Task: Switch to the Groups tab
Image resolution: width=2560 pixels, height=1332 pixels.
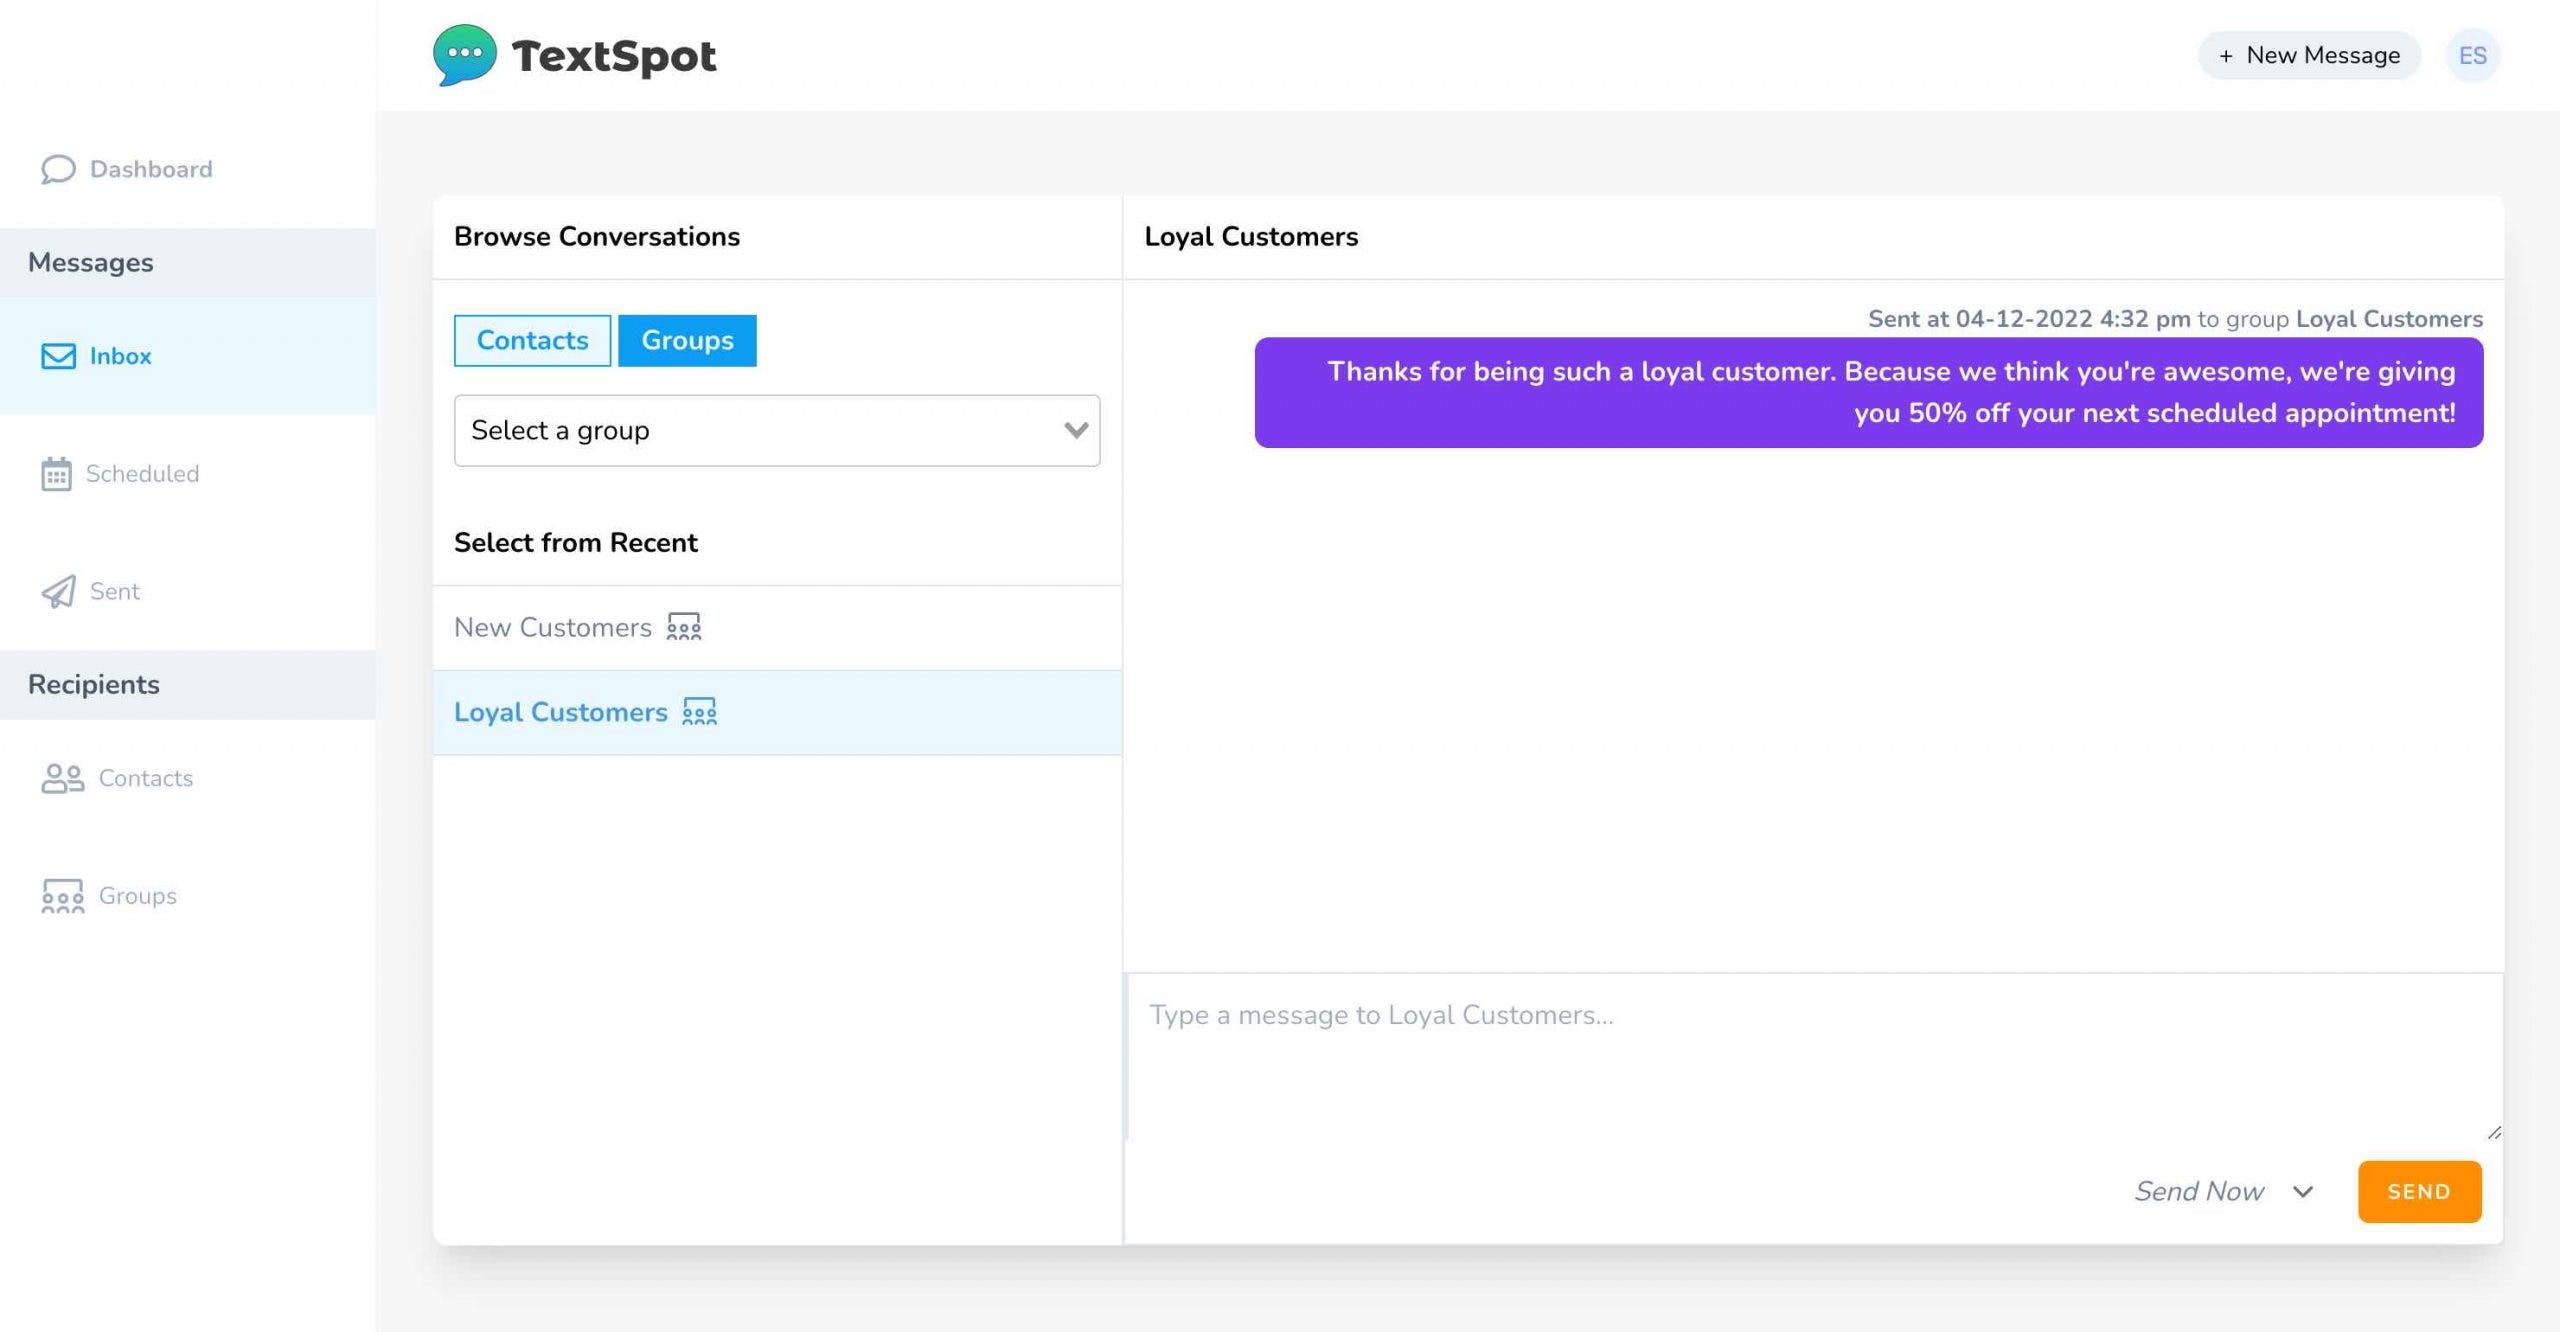Action: coord(687,340)
